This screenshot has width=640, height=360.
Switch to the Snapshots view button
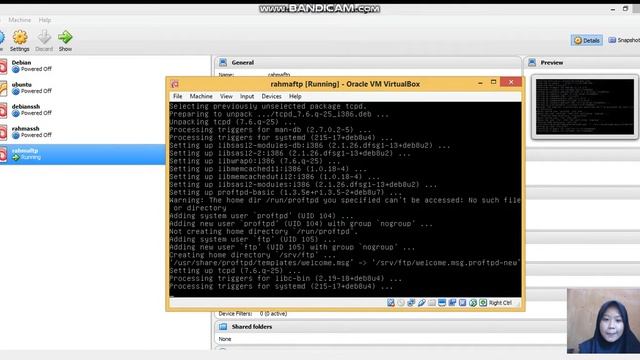[624, 40]
